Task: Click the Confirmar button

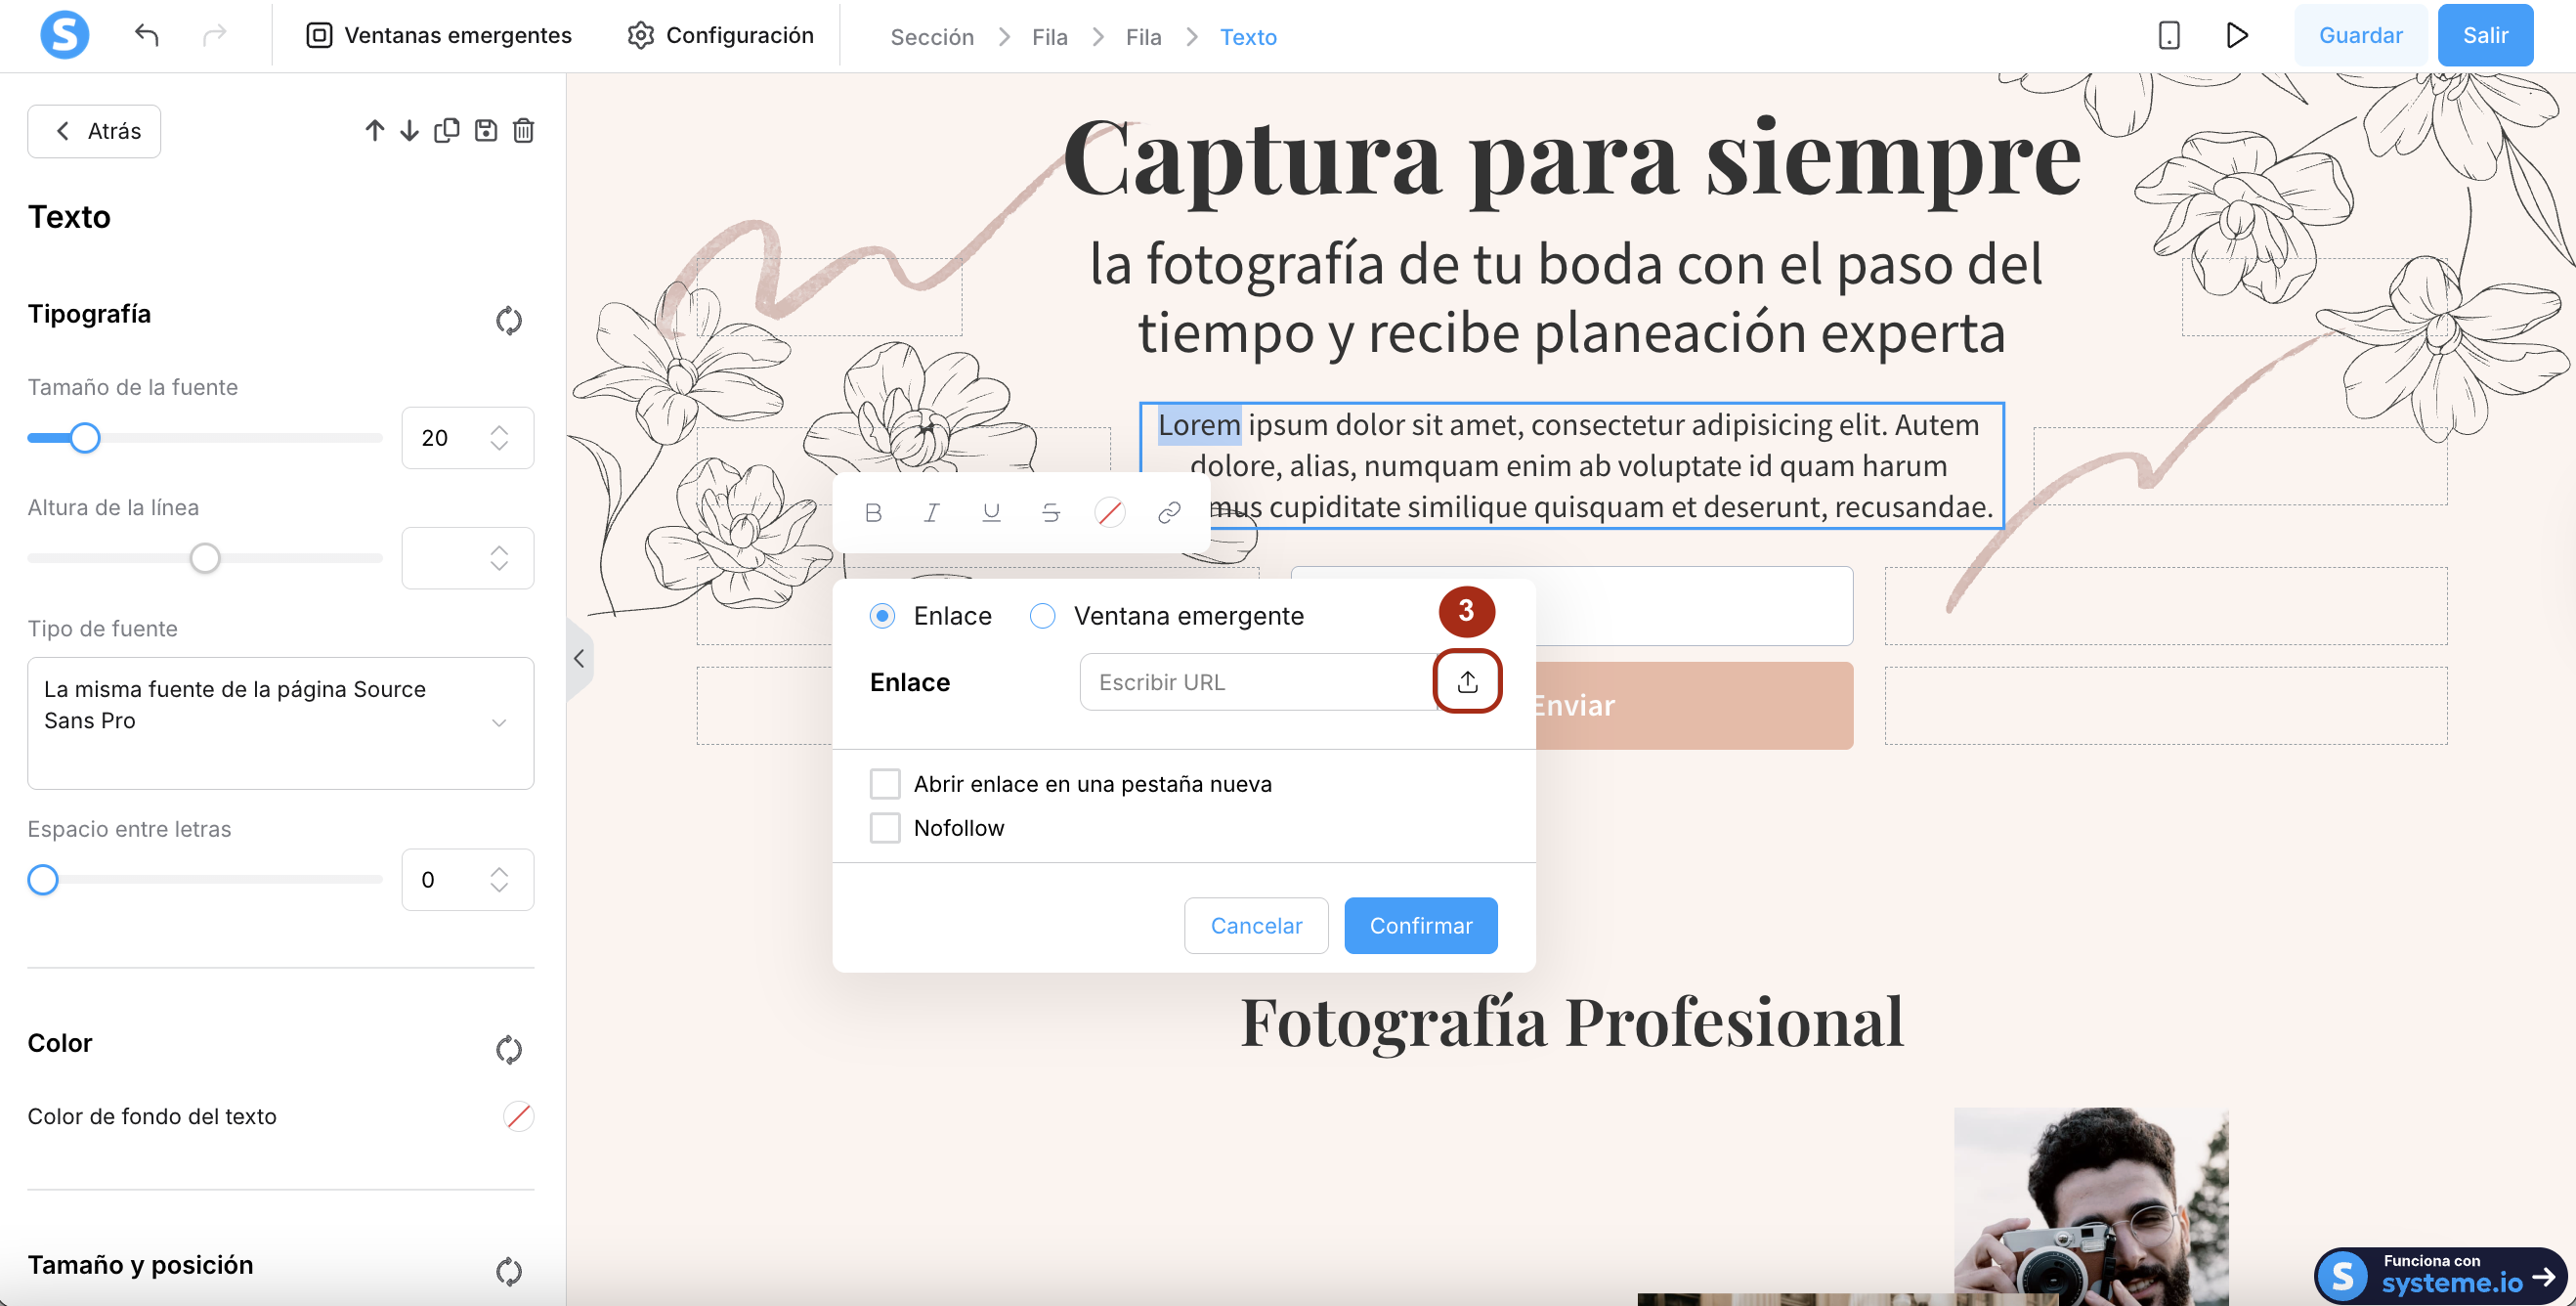Action: tap(1420, 926)
